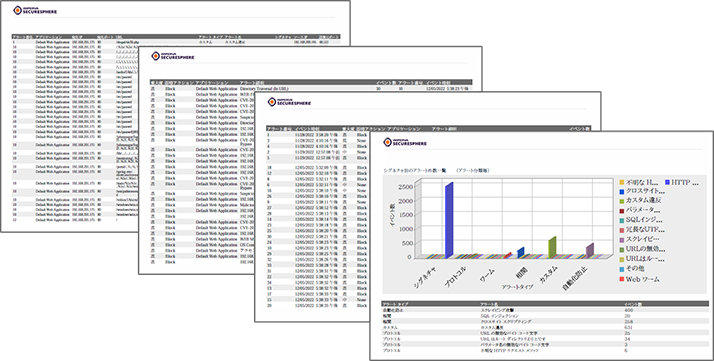Viewport: 714px width, 361px height.
Task: Click the プロトコル x-axis label
Action: coord(456,276)
